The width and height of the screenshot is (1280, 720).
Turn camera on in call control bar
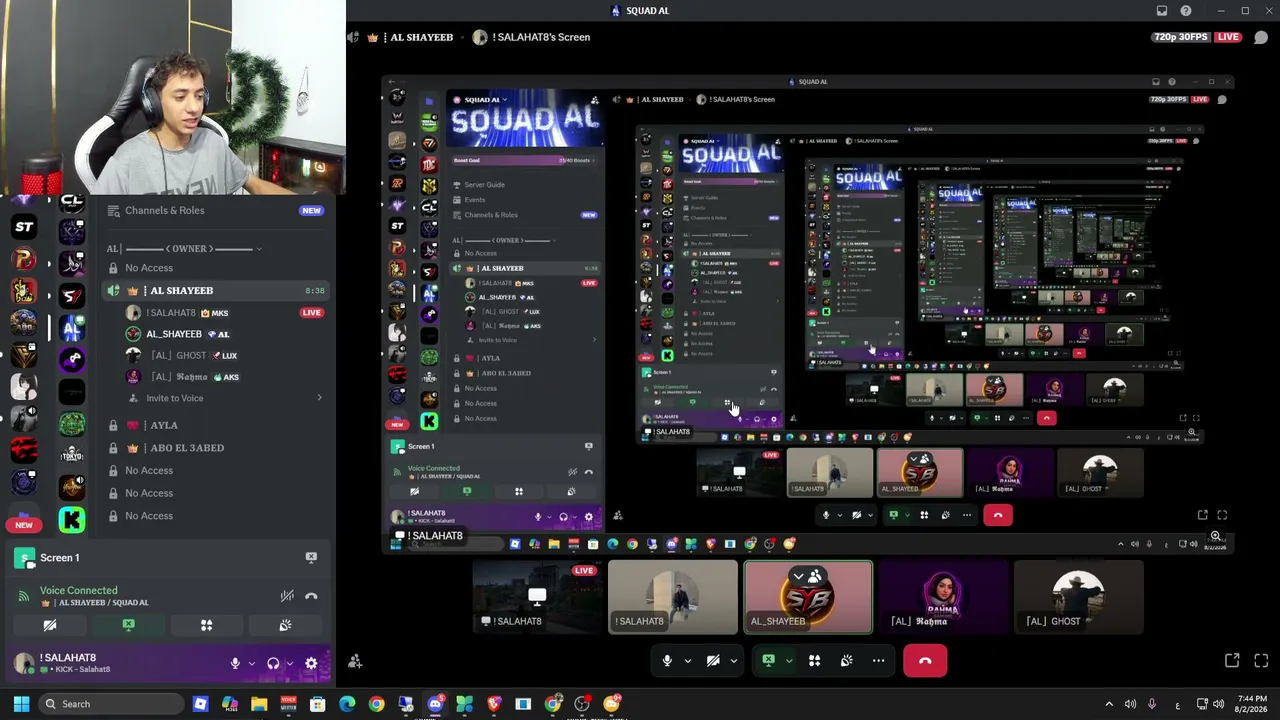pos(713,661)
